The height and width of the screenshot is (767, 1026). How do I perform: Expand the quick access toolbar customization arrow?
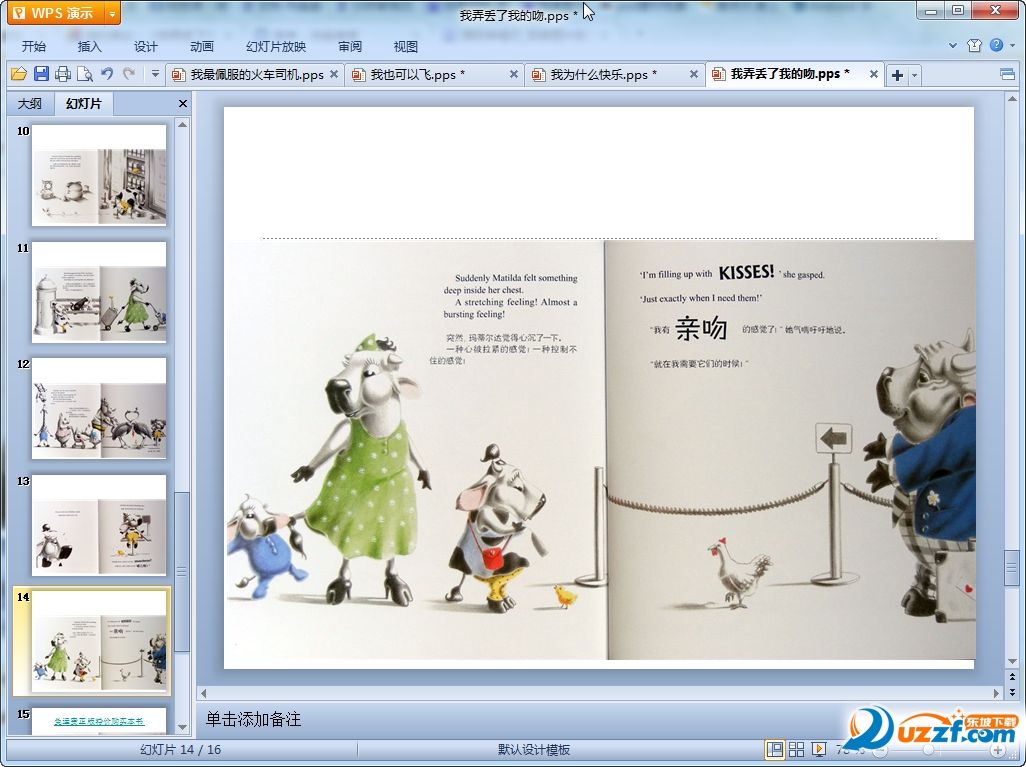[155, 74]
